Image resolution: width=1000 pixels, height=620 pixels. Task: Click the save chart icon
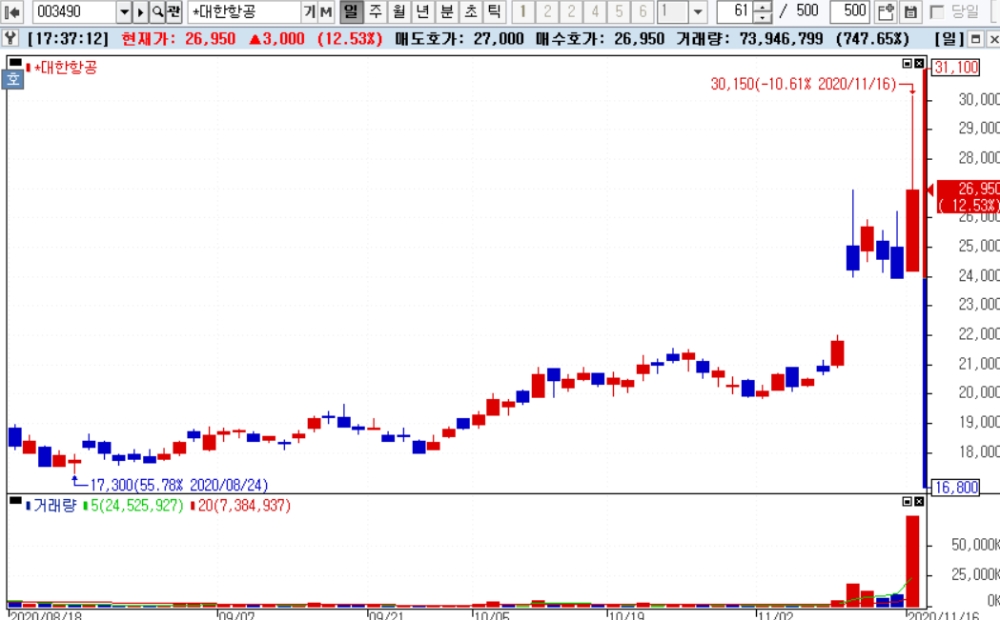pos(910,11)
